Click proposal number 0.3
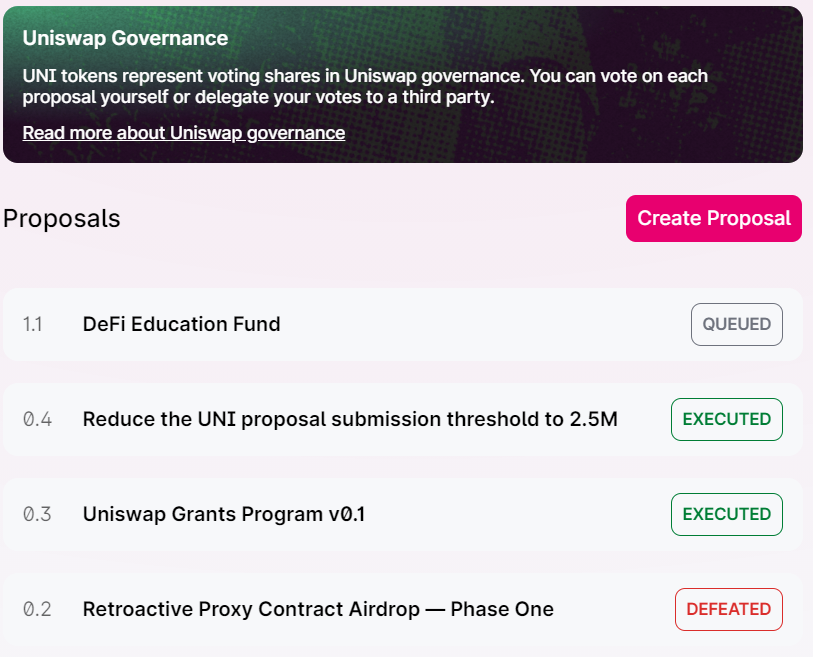This screenshot has width=813, height=657. pos(37,514)
